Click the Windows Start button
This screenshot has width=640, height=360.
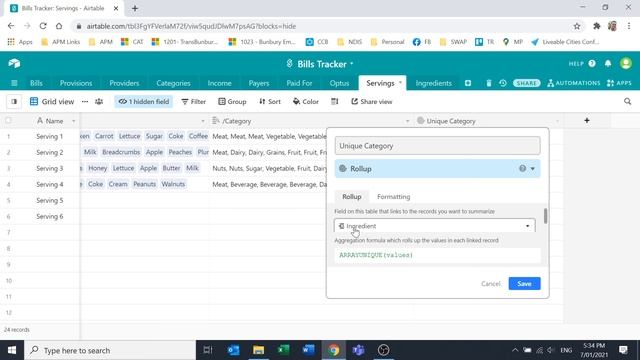point(12,350)
